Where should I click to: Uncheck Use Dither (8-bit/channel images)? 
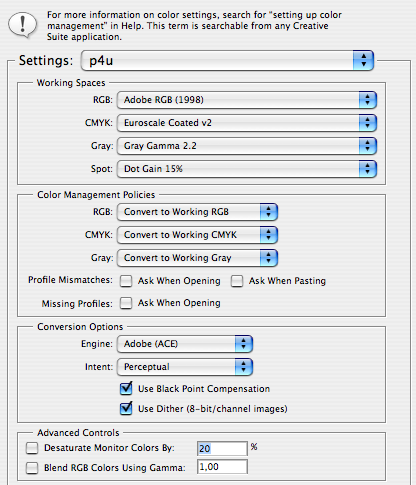(x=126, y=409)
